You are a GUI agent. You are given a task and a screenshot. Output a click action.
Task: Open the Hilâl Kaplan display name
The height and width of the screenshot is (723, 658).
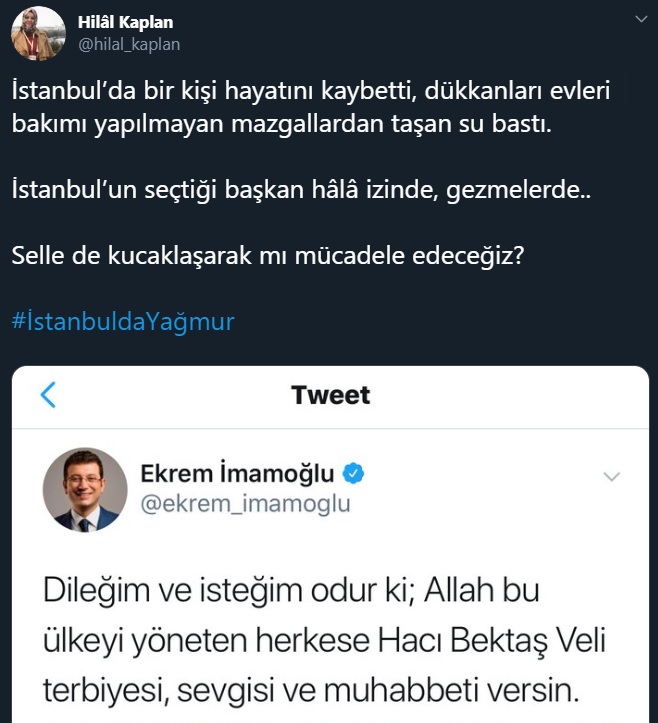[124, 22]
